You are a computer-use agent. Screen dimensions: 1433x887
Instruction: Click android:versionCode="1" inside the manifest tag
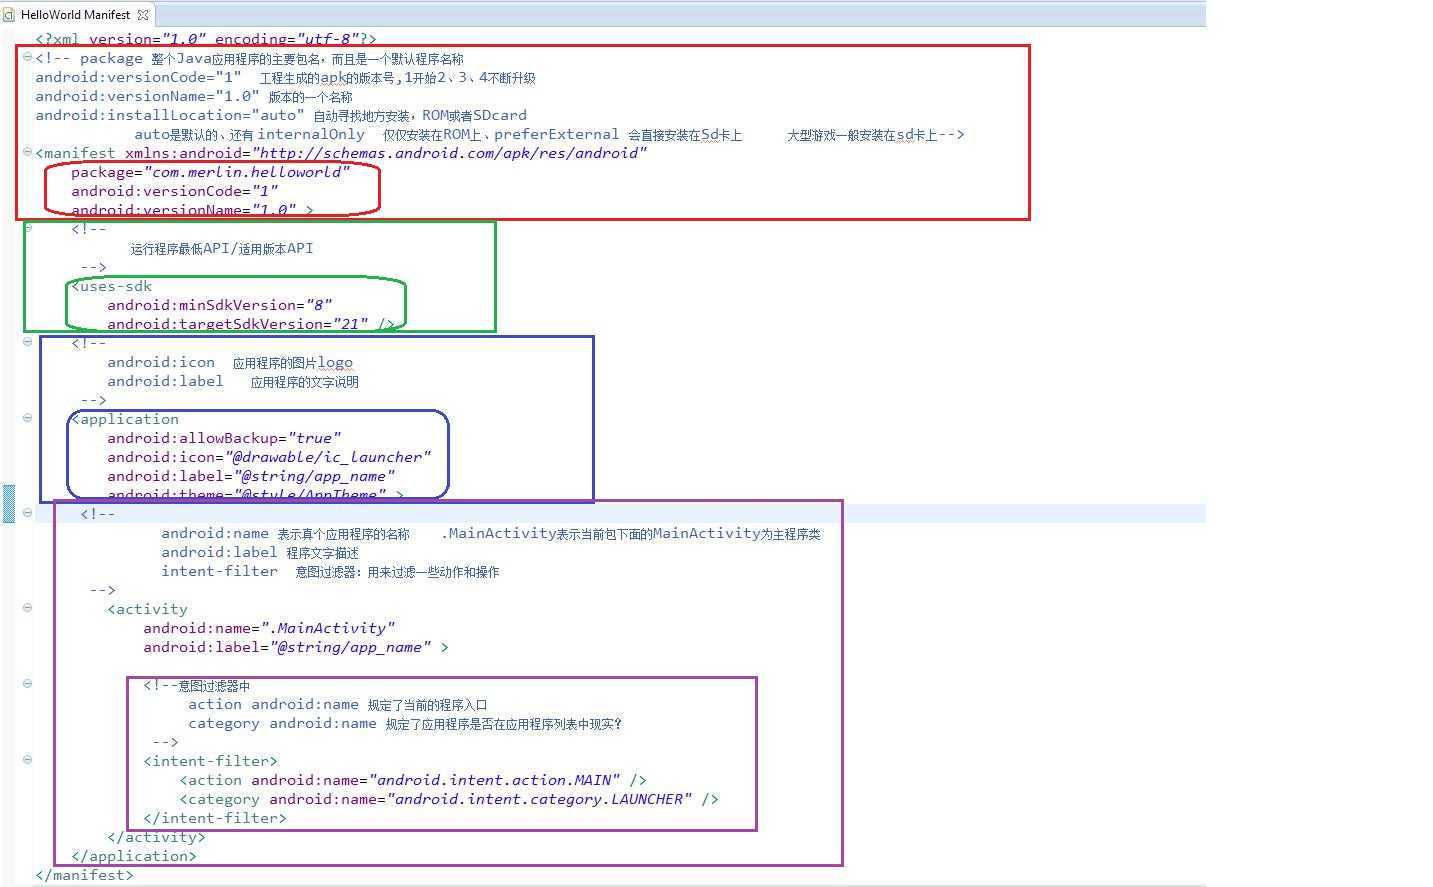point(175,191)
